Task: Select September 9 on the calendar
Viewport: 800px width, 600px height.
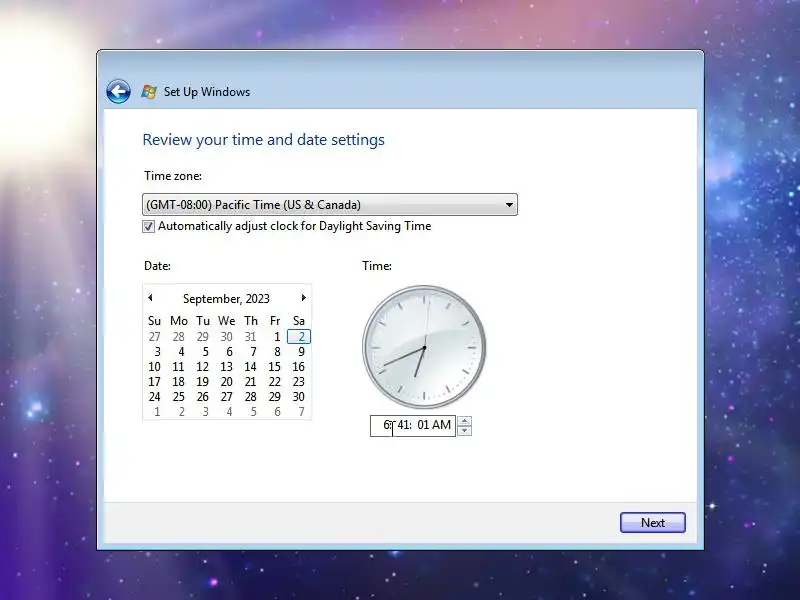Action: coord(301,352)
